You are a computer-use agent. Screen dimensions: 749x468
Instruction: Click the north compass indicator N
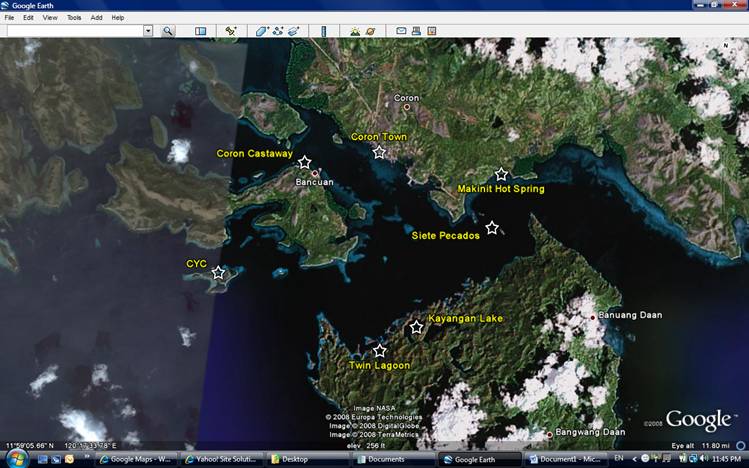[726, 46]
